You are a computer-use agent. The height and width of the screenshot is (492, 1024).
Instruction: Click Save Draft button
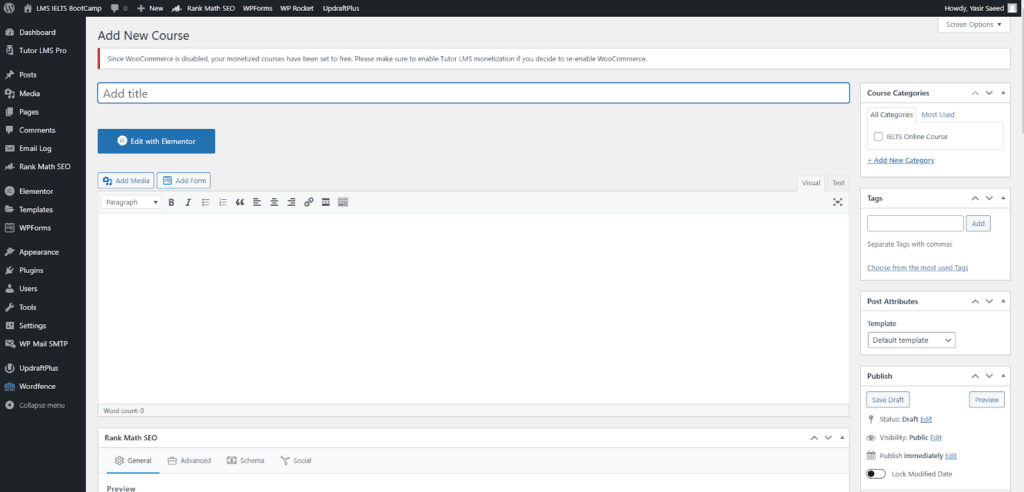coord(888,400)
